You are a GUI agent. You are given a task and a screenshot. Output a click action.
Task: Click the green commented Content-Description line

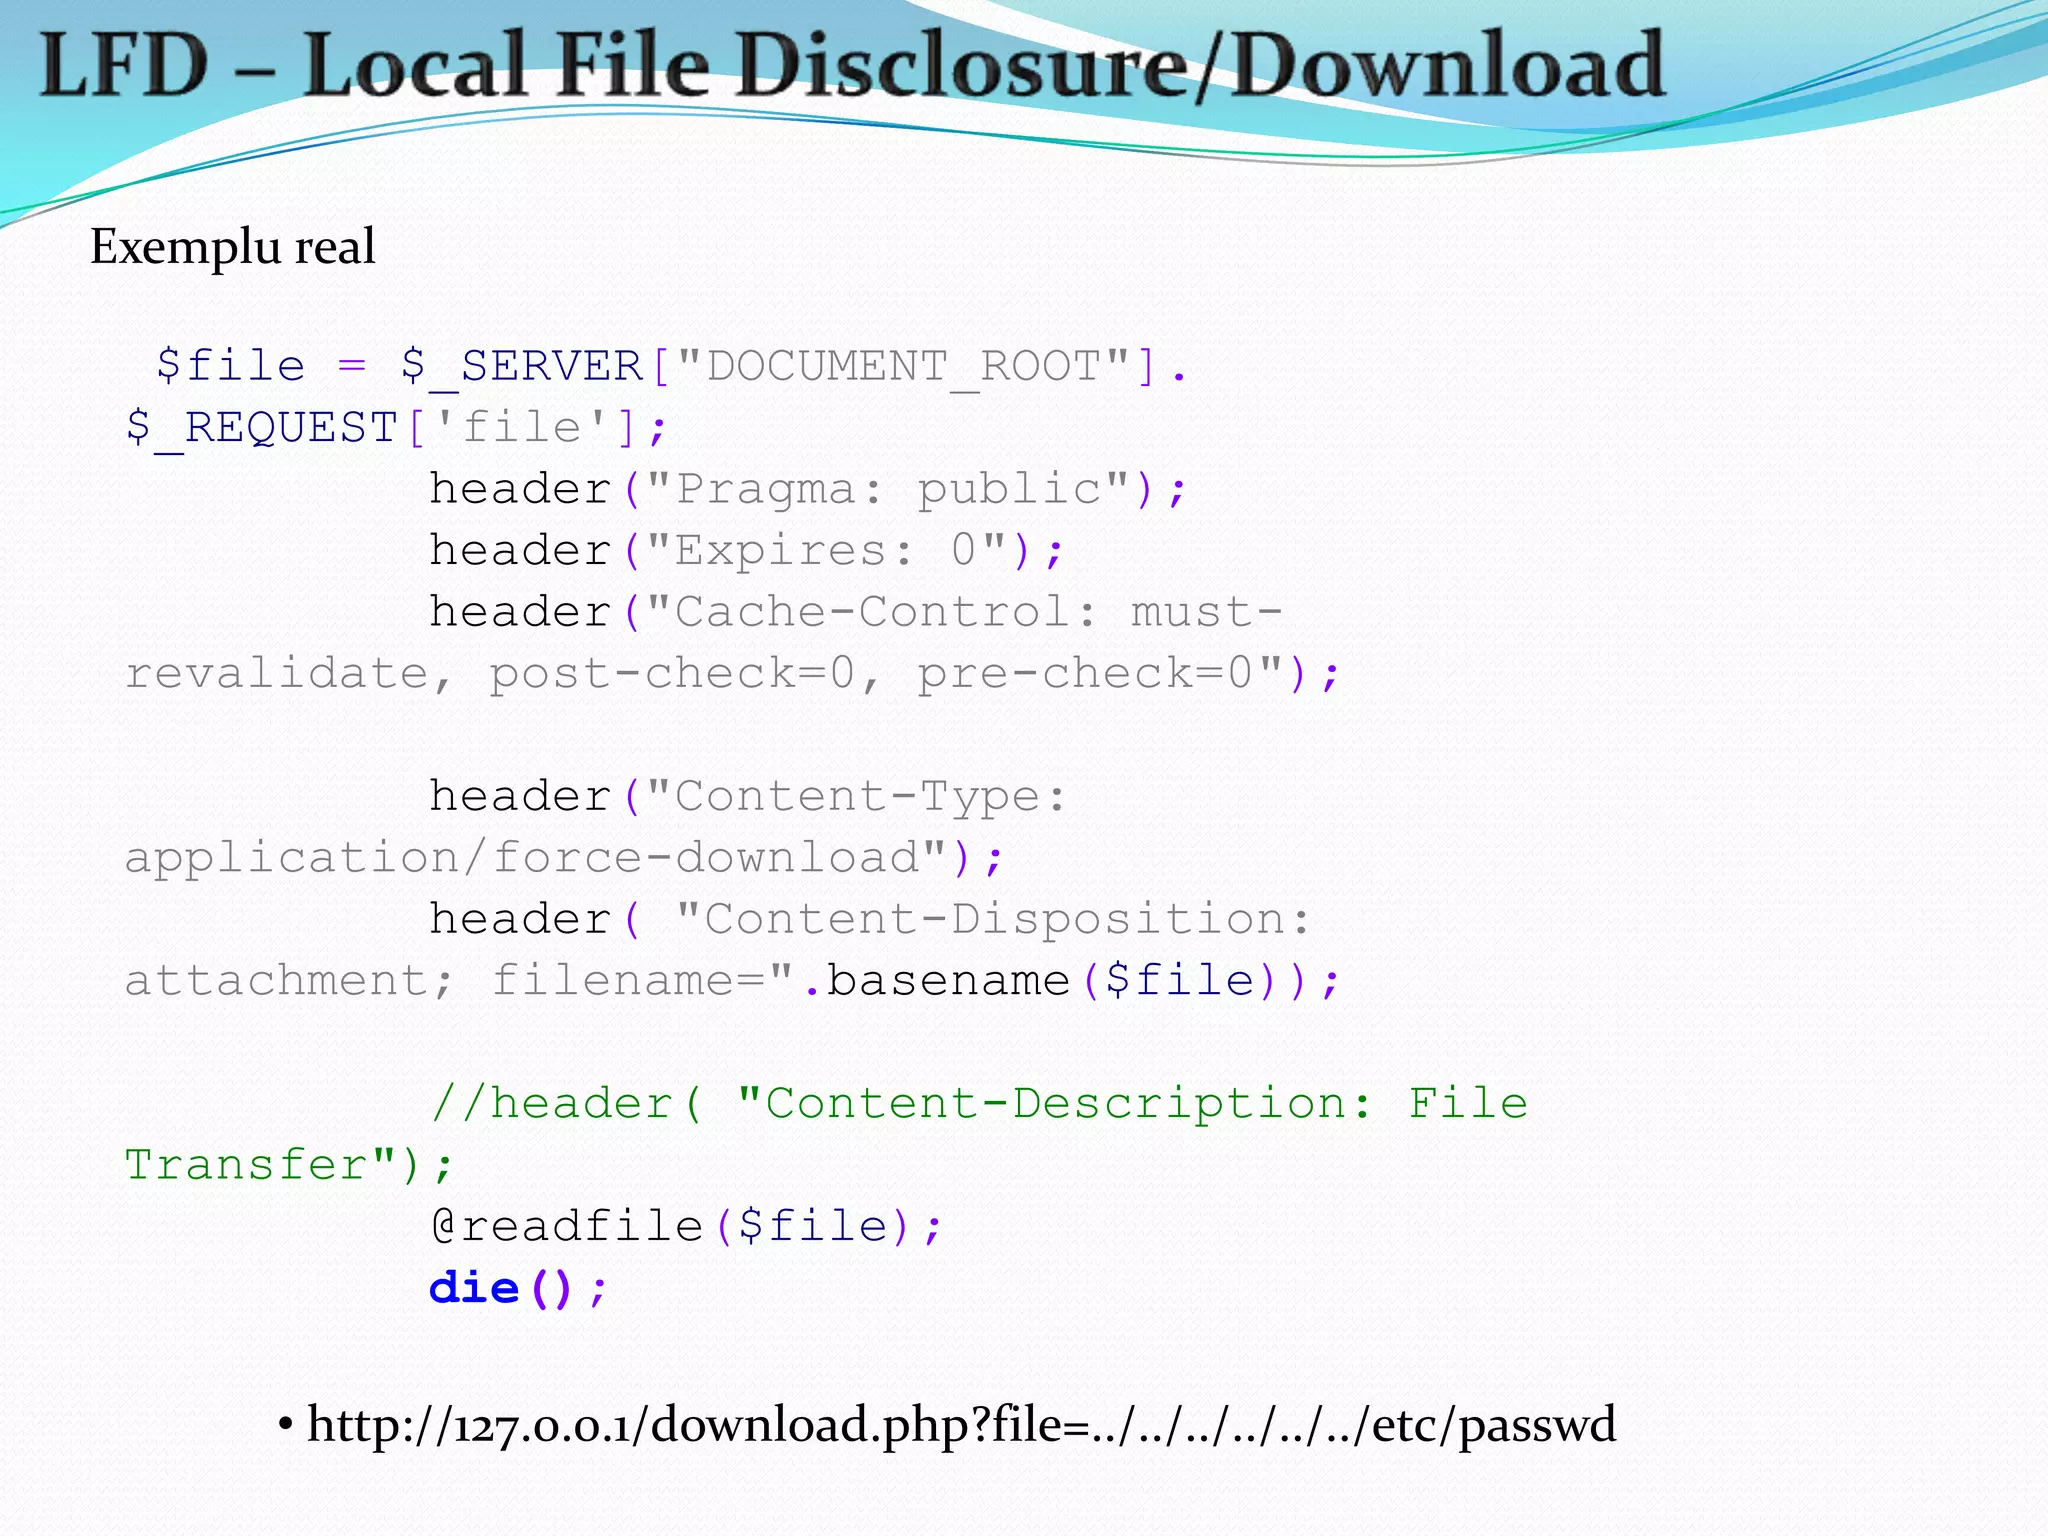(x=978, y=1104)
